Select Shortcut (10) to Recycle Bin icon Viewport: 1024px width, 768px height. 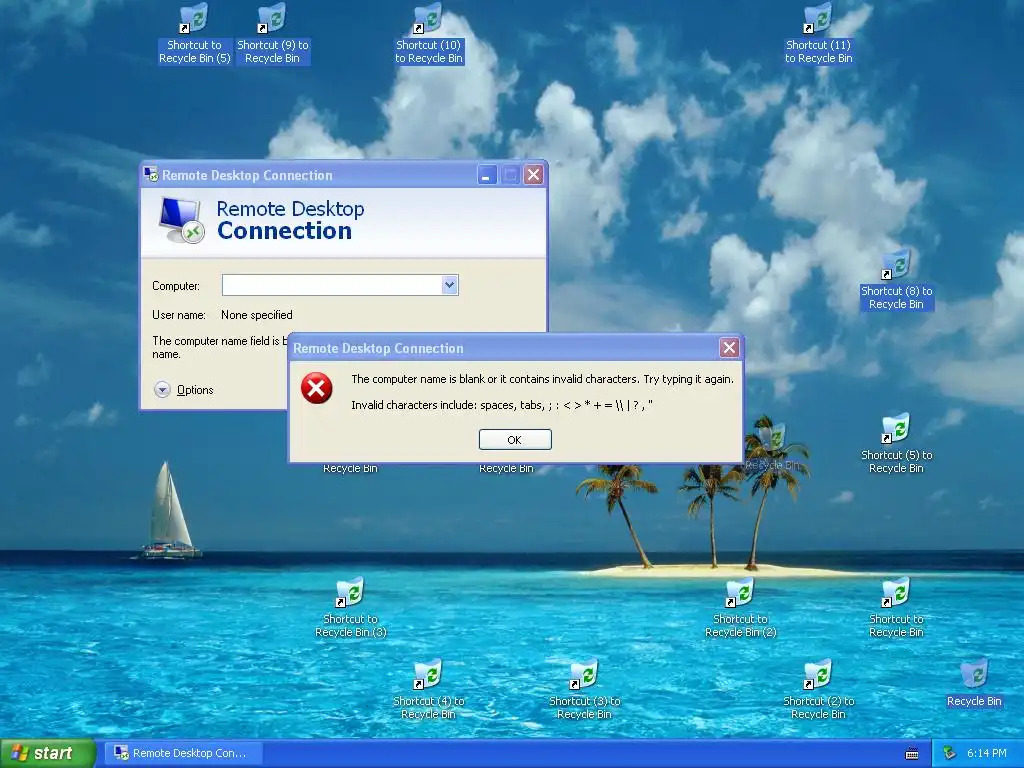click(x=428, y=34)
